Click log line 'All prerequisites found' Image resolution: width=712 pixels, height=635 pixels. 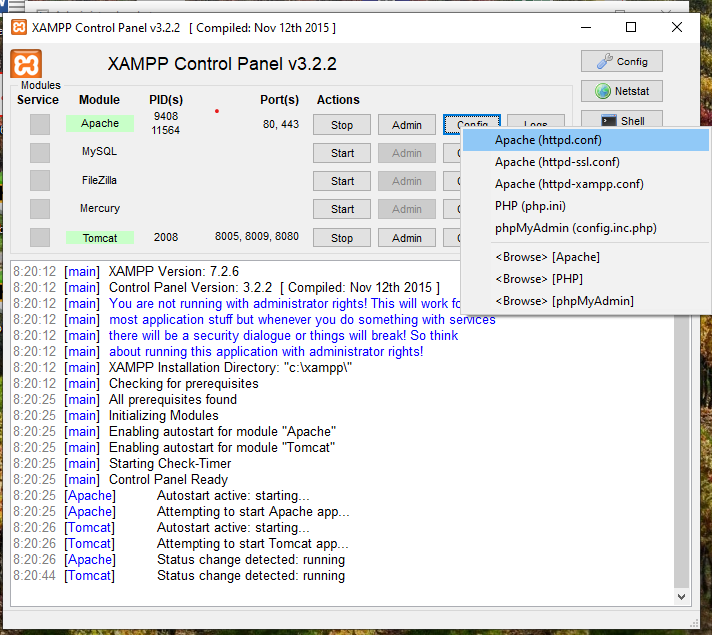pos(173,400)
